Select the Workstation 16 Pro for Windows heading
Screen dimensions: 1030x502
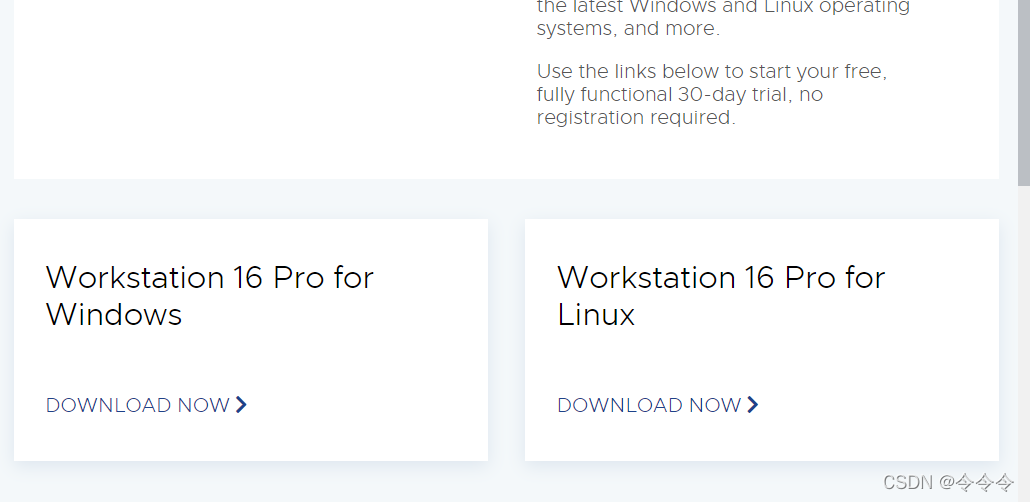(210, 296)
